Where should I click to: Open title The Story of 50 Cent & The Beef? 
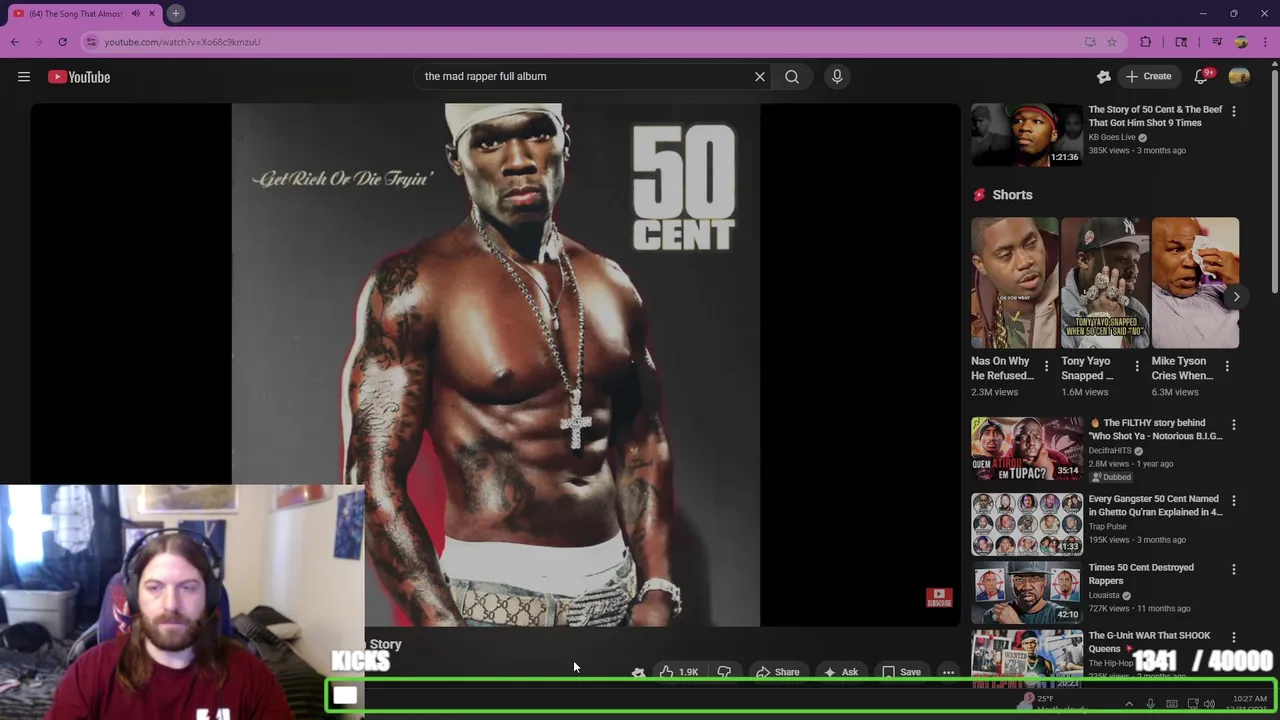[1155, 116]
